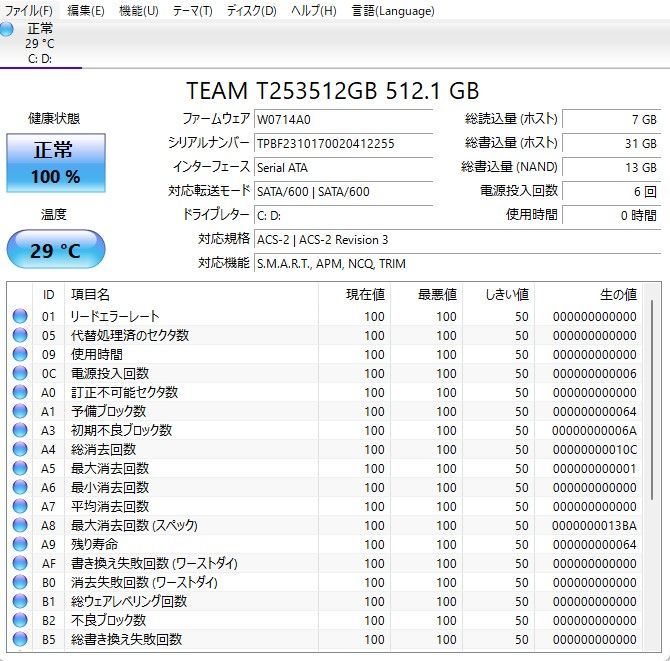Click status orb for A3 初期不良ブロック数
Image resolution: width=670 pixels, height=661 pixels.
pos(20,430)
